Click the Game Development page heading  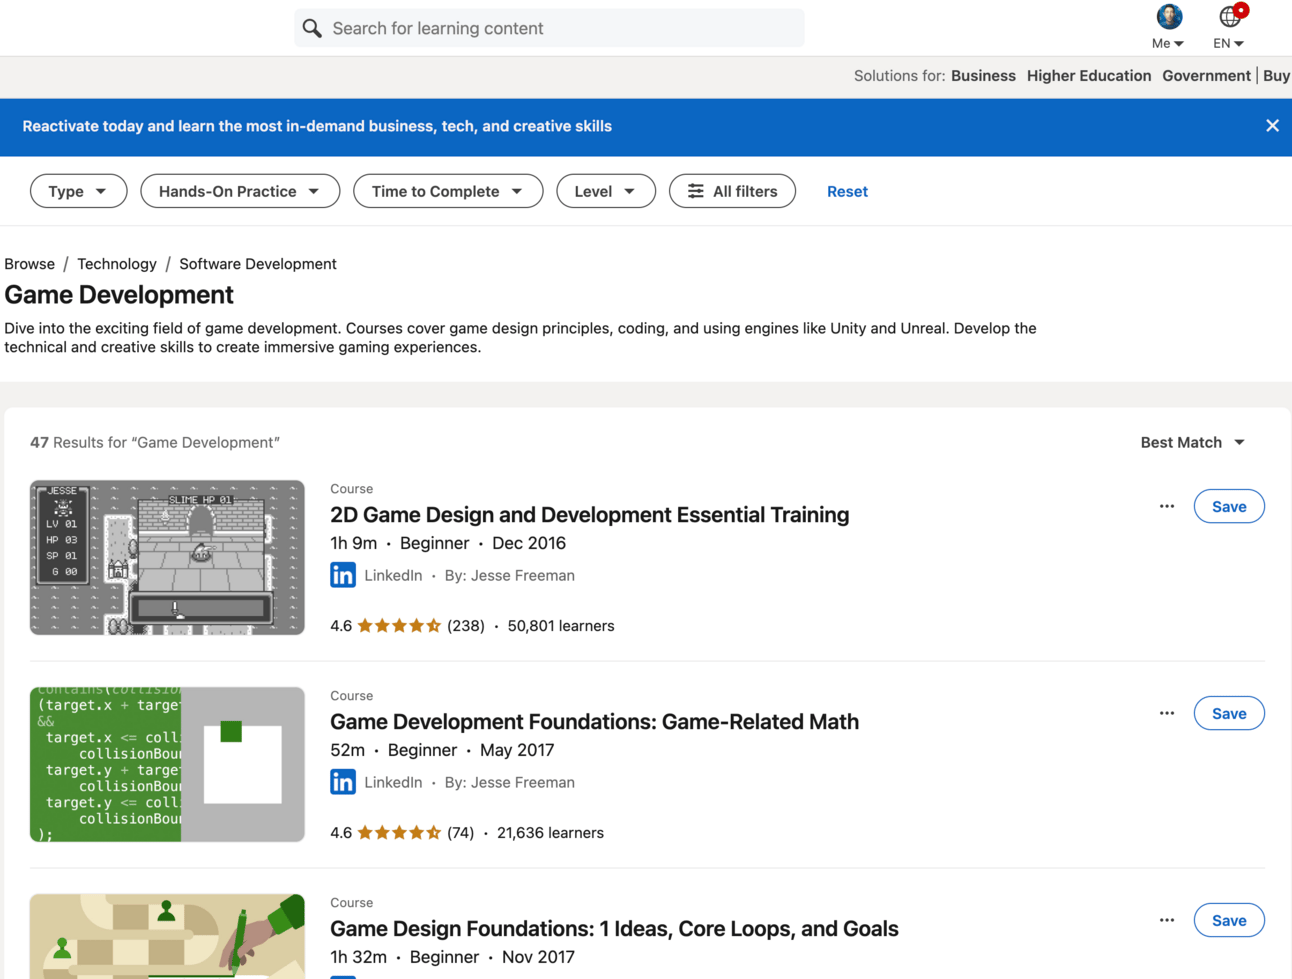tap(119, 295)
